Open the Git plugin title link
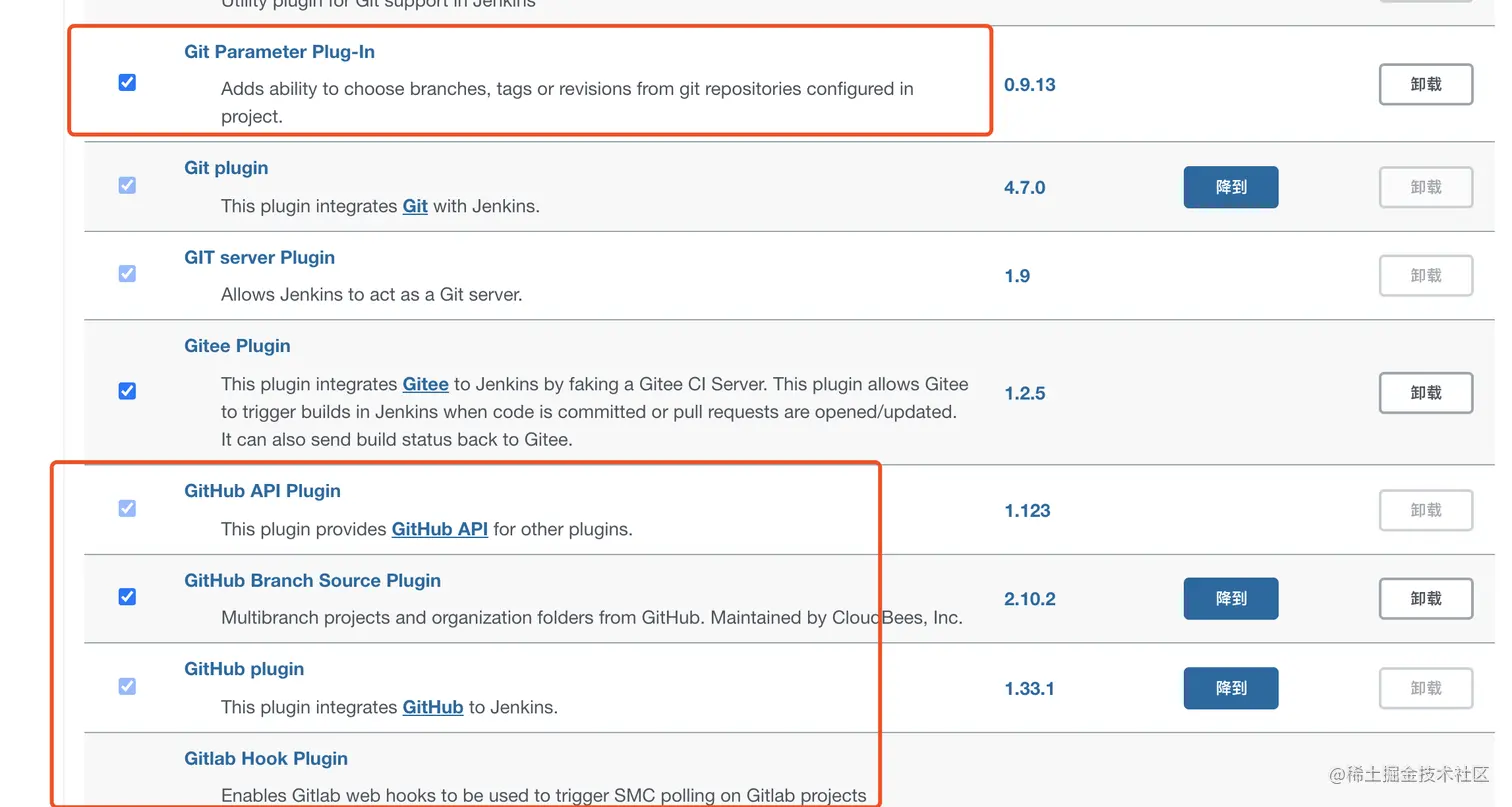 point(226,168)
